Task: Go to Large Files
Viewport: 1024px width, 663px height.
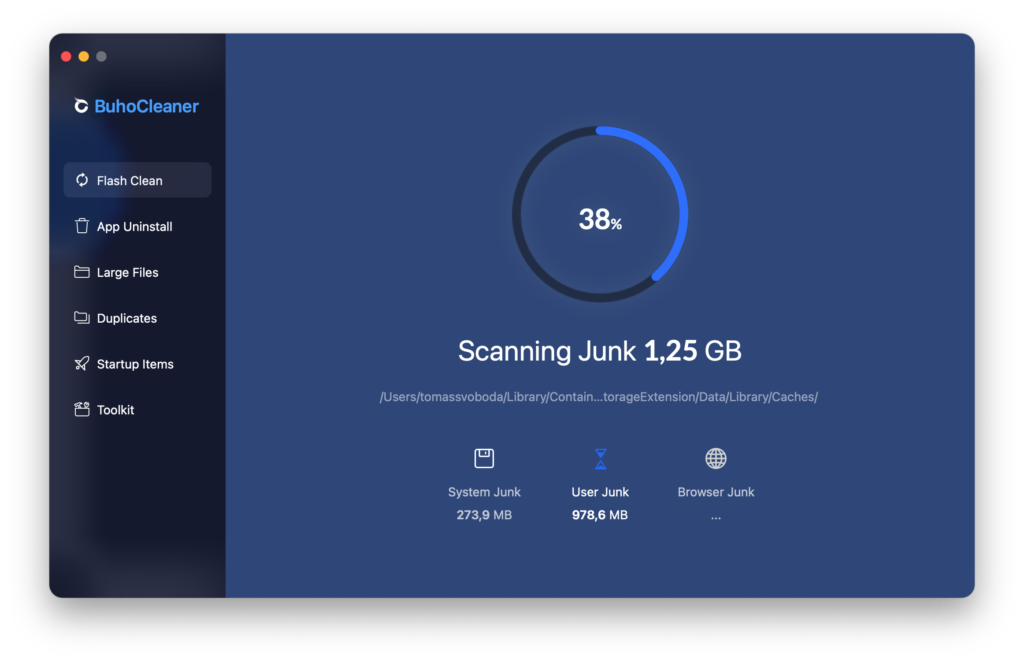Action: click(137, 272)
